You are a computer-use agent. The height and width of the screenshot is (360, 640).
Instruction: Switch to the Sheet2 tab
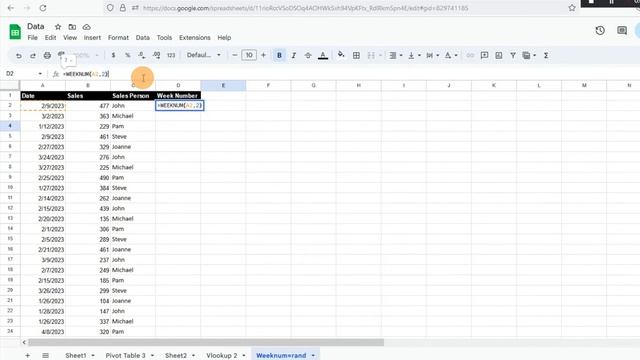pos(176,356)
